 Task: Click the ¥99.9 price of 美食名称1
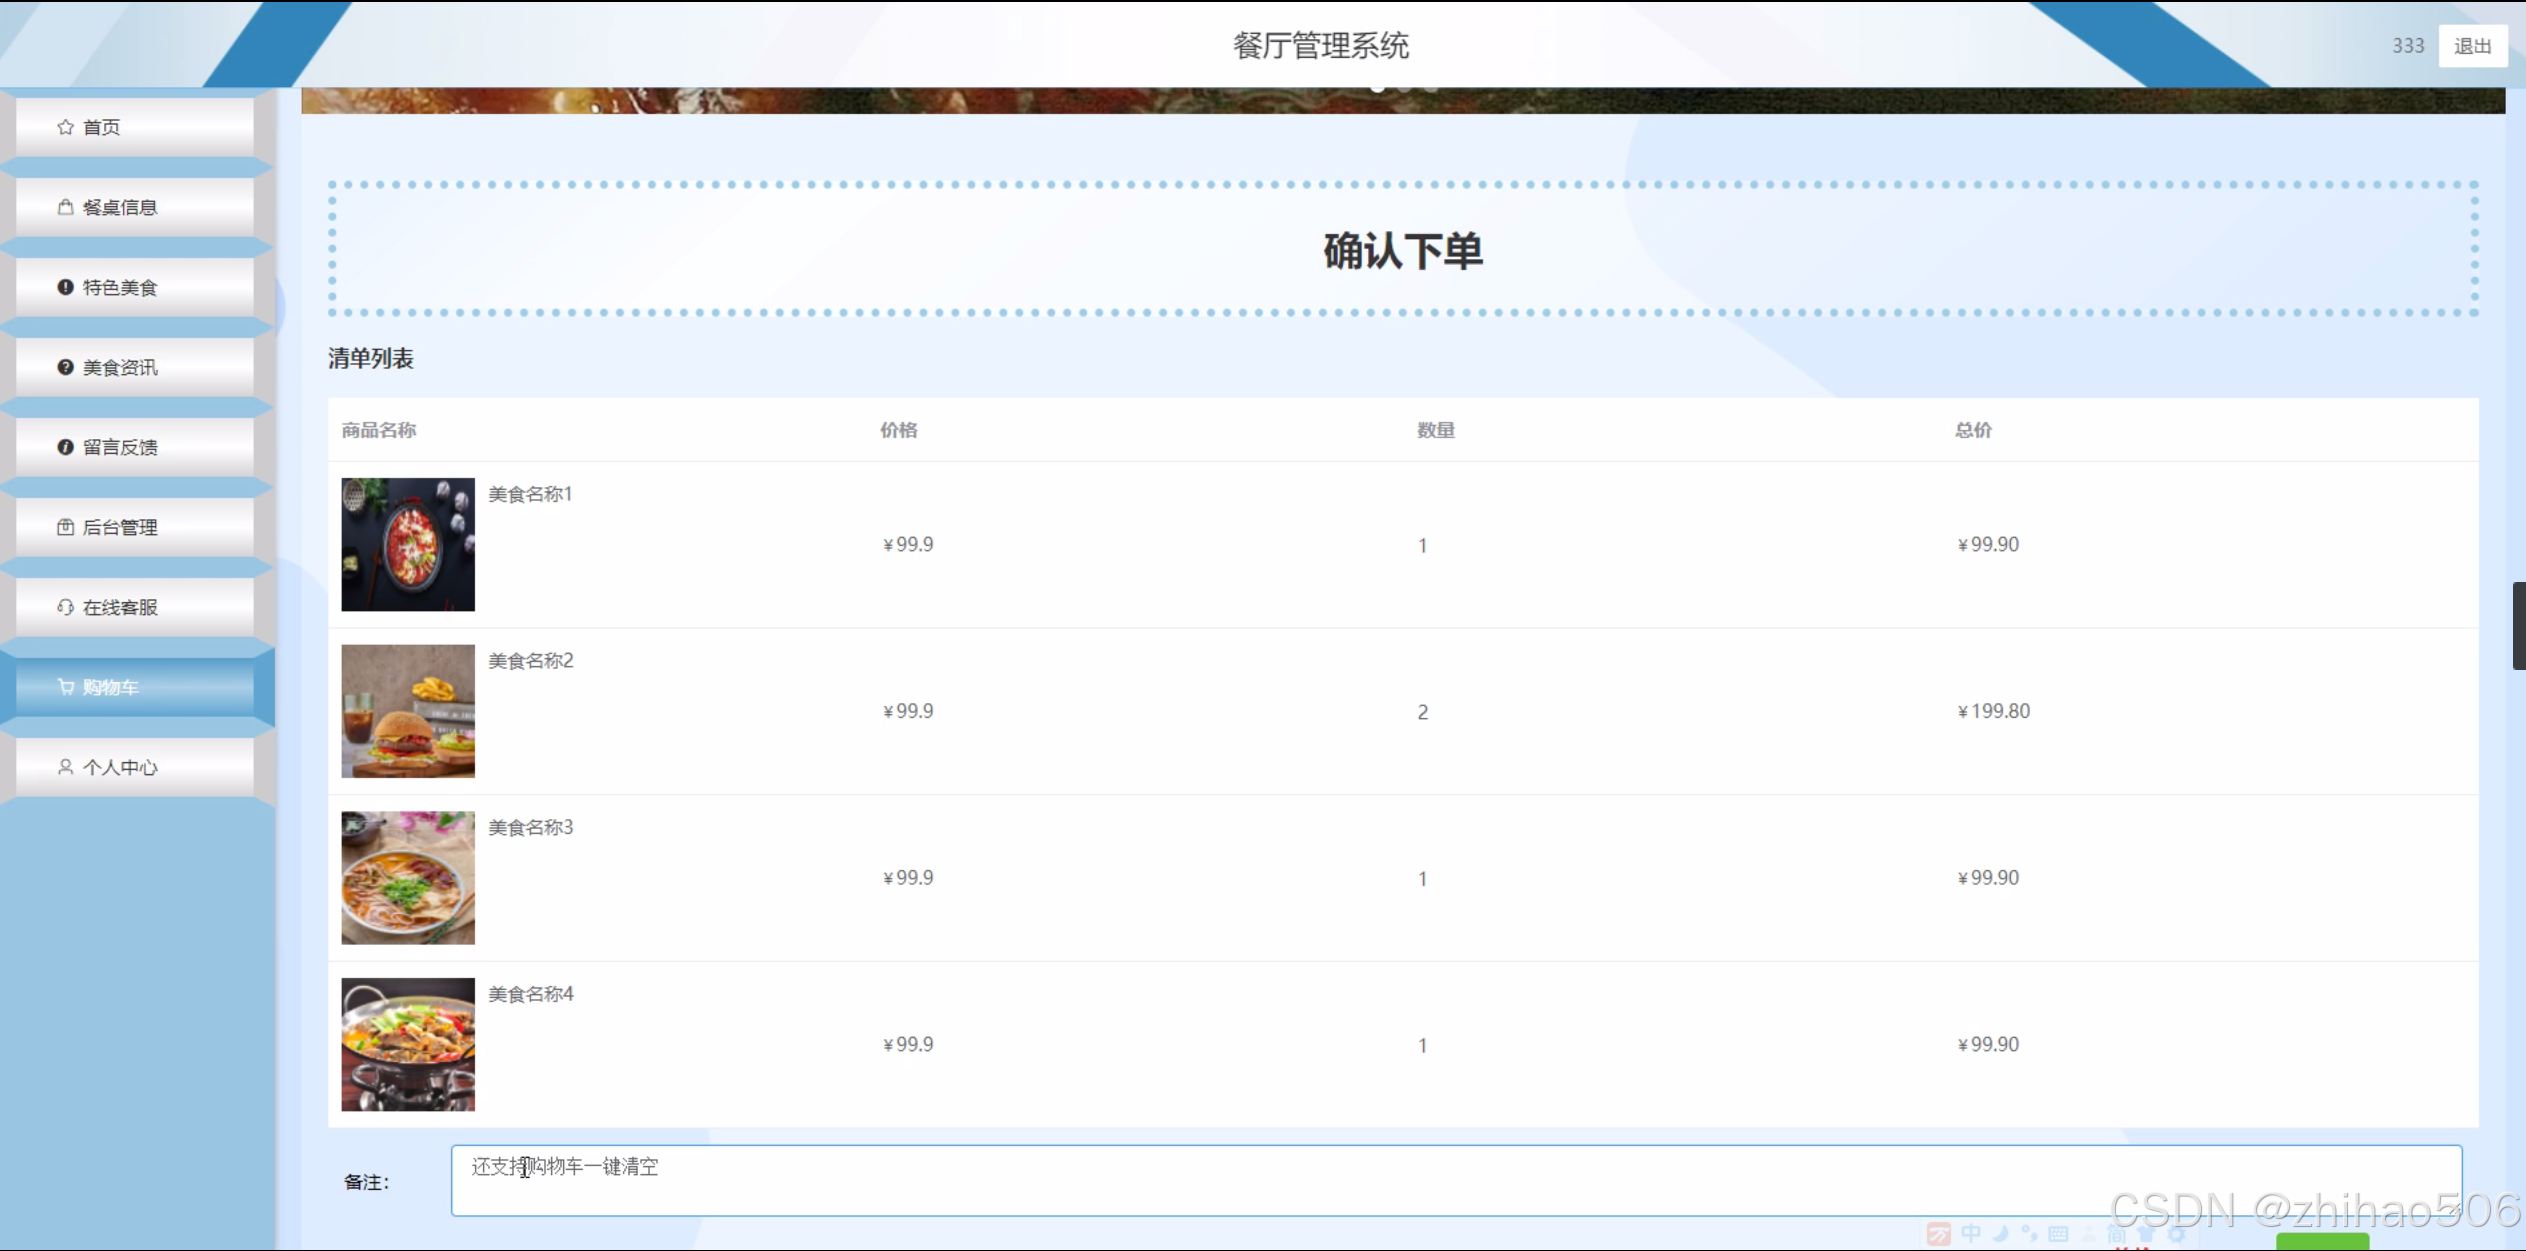tap(908, 544)
